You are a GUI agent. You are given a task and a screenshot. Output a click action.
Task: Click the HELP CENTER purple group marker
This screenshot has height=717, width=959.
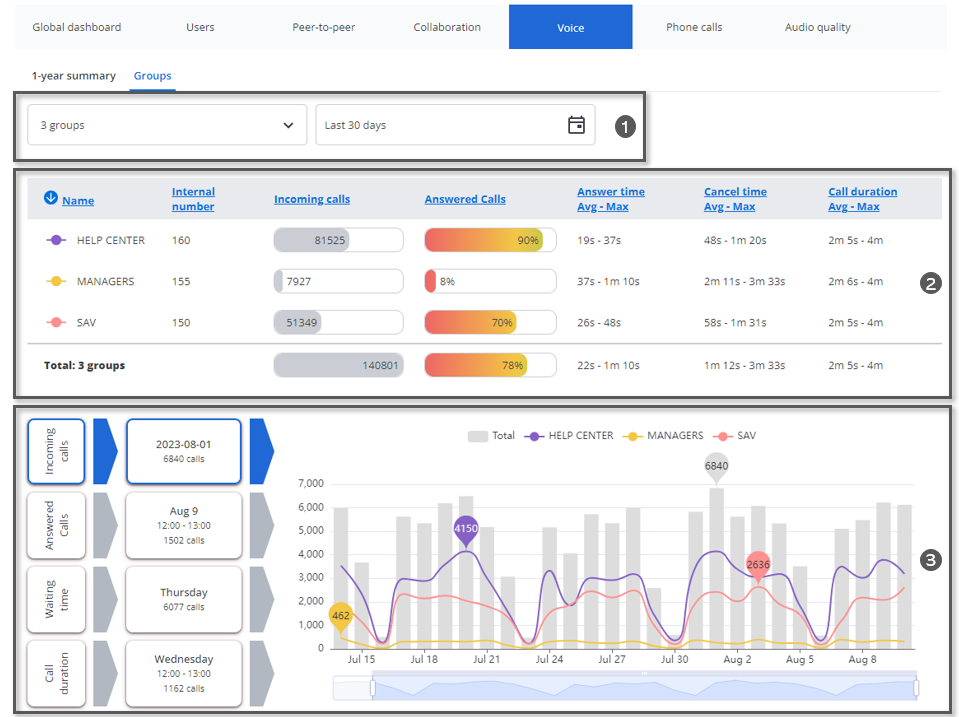point(57,240)
